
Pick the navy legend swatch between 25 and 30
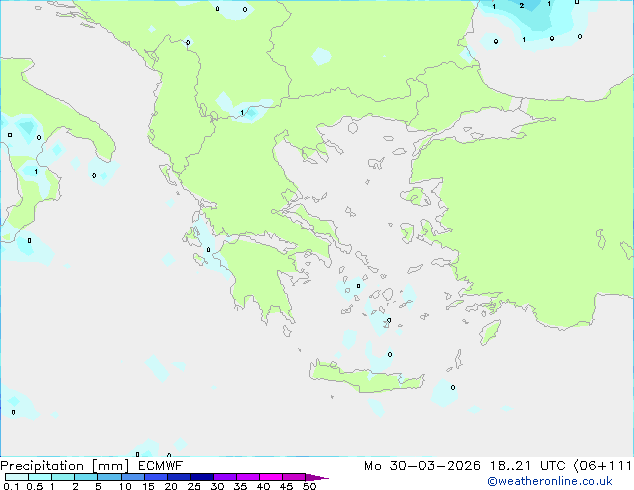[x=201, y=477]
